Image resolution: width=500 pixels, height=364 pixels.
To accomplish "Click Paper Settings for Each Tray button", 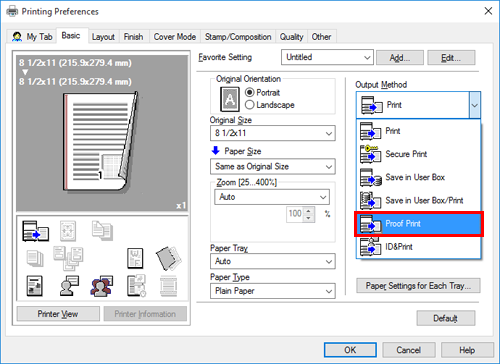I will tap(418, 286).
